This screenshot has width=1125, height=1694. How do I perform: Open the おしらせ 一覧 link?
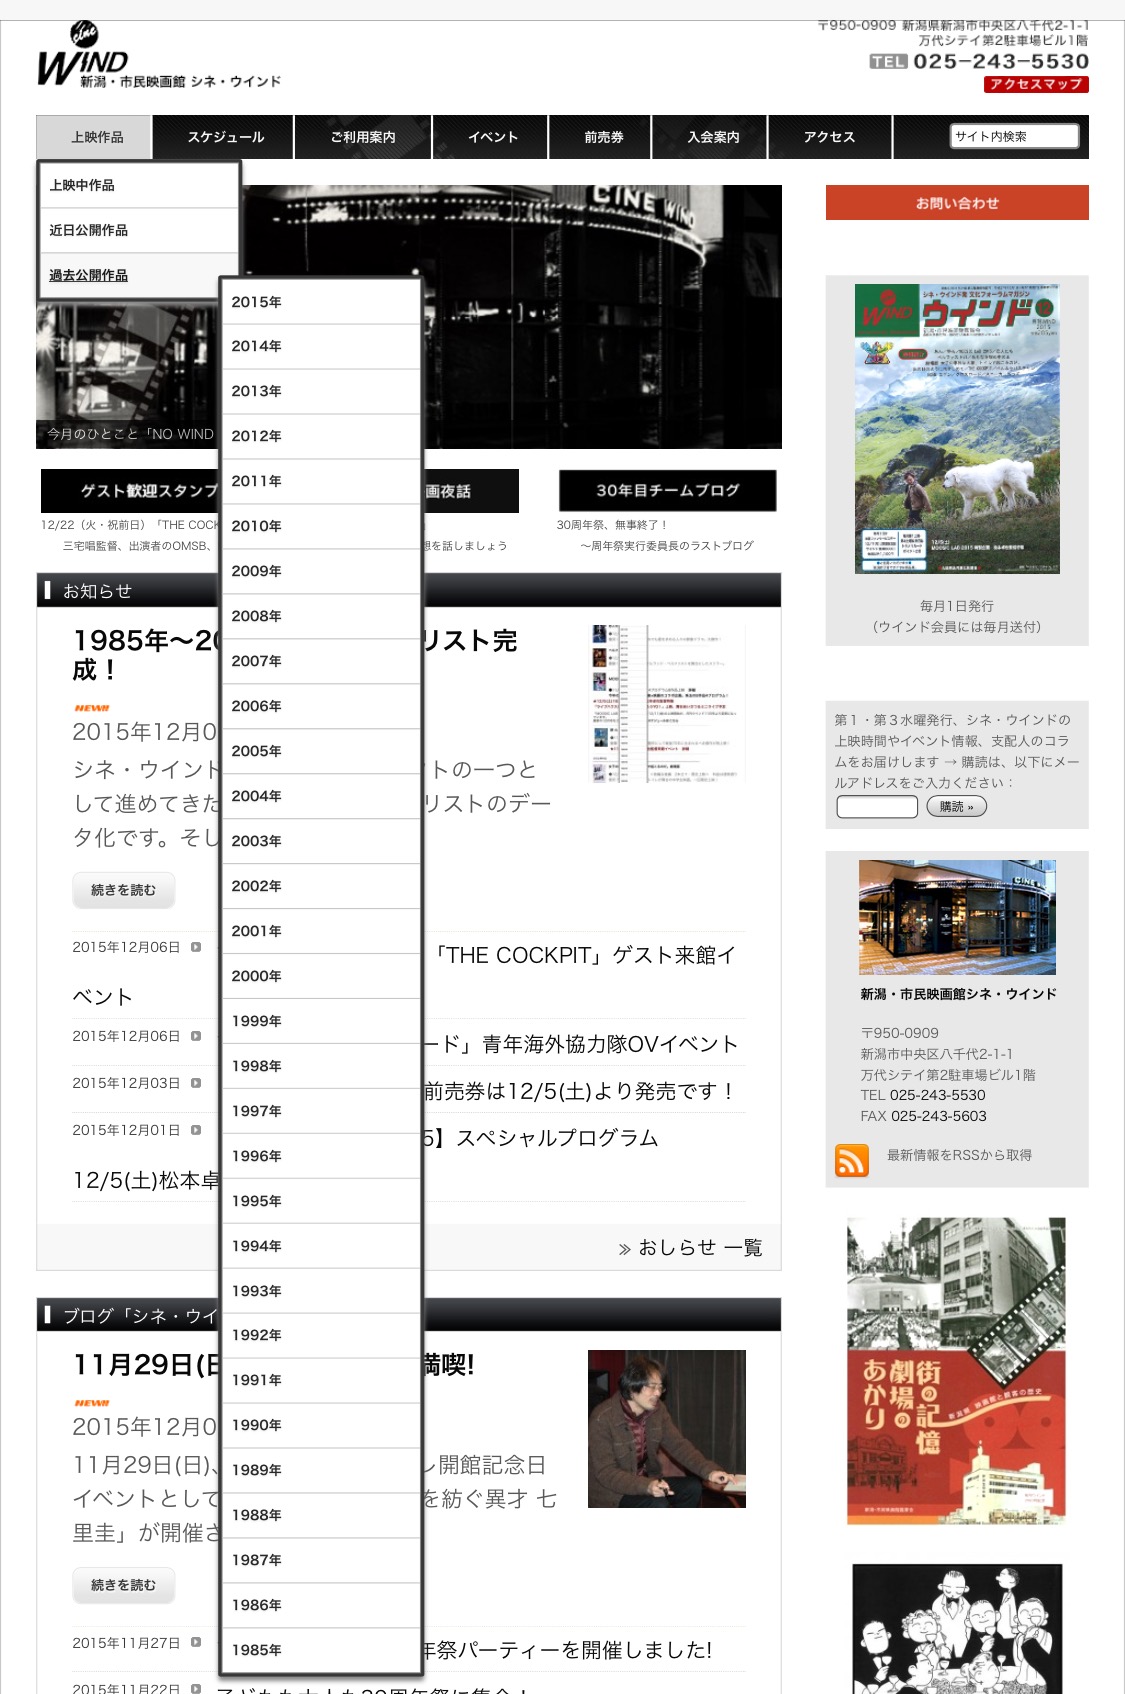[x=690, y=1248]
